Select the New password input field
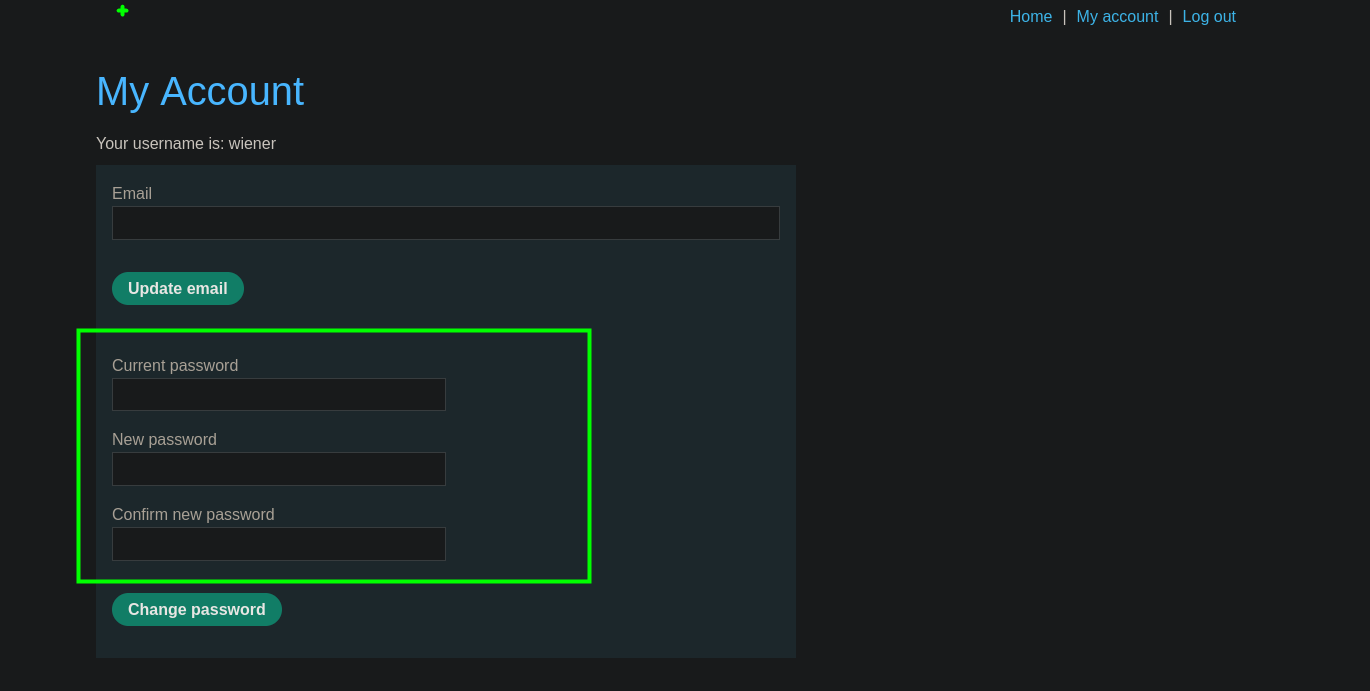The height and width of the screenshot is (691, 1370). (278, 469)
